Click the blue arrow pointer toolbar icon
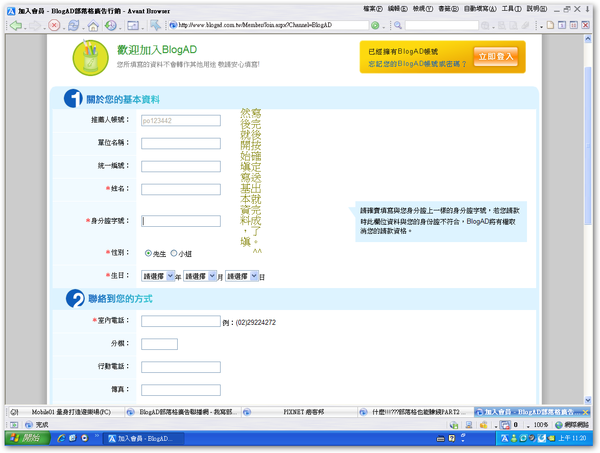 coord(155,25)
